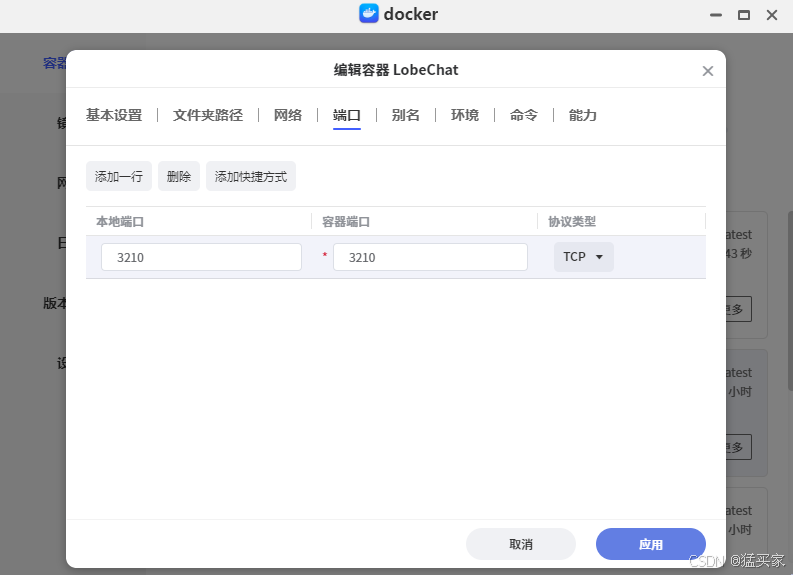Click the 取消 button
The width and height of the screenshot is (793, 575).
click(521, 544)
